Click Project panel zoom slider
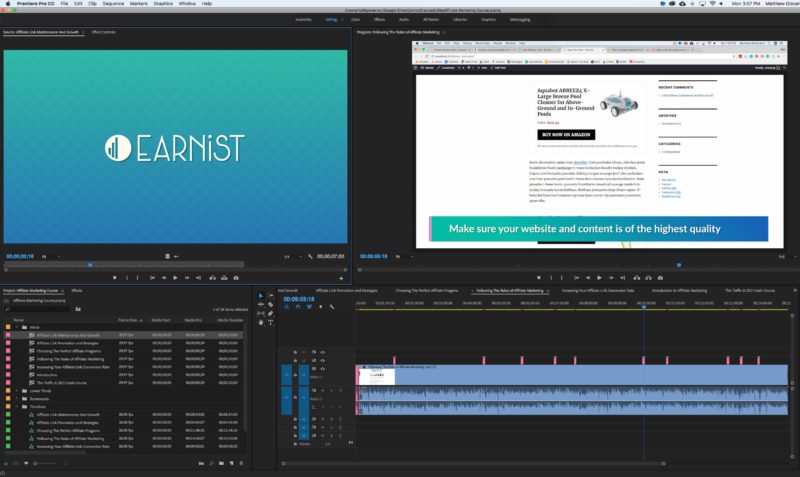 (46, 463)
